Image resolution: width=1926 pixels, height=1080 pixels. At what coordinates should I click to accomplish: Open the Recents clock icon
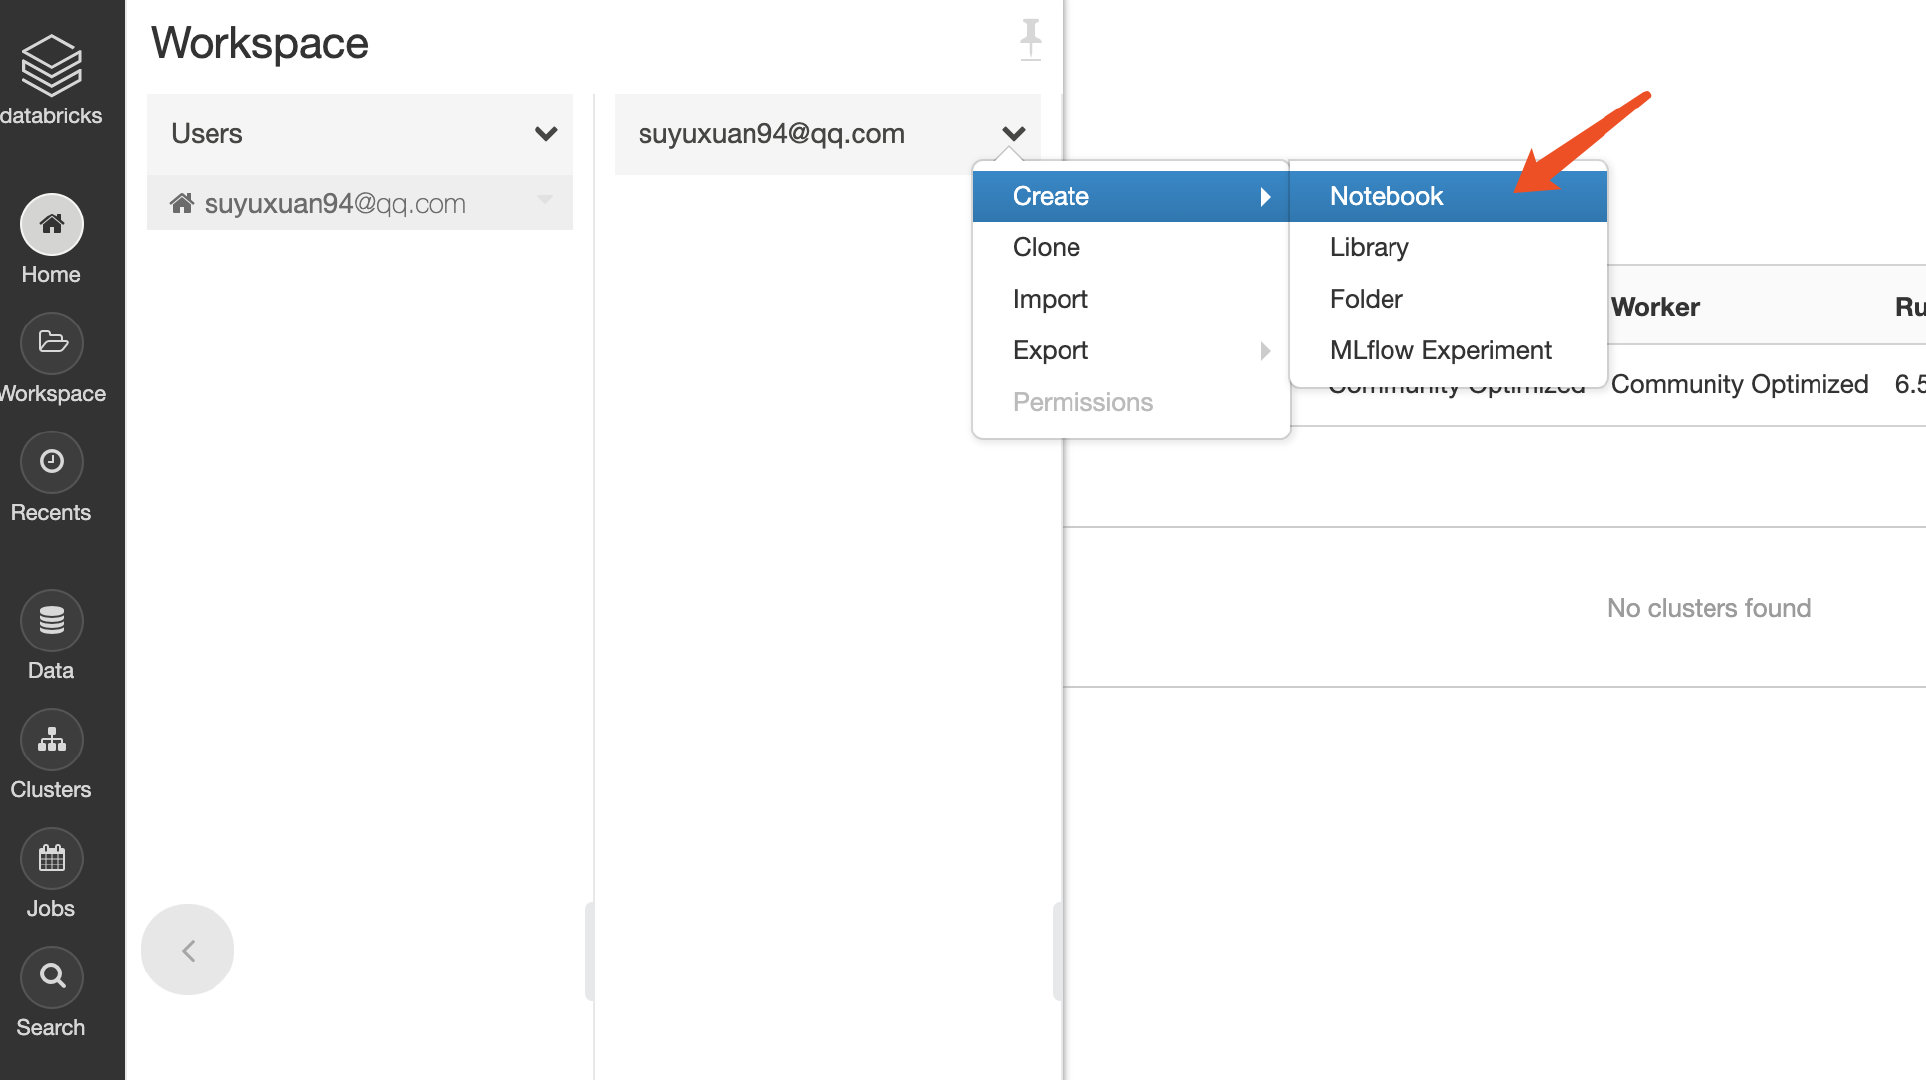[x=51, y=462]
